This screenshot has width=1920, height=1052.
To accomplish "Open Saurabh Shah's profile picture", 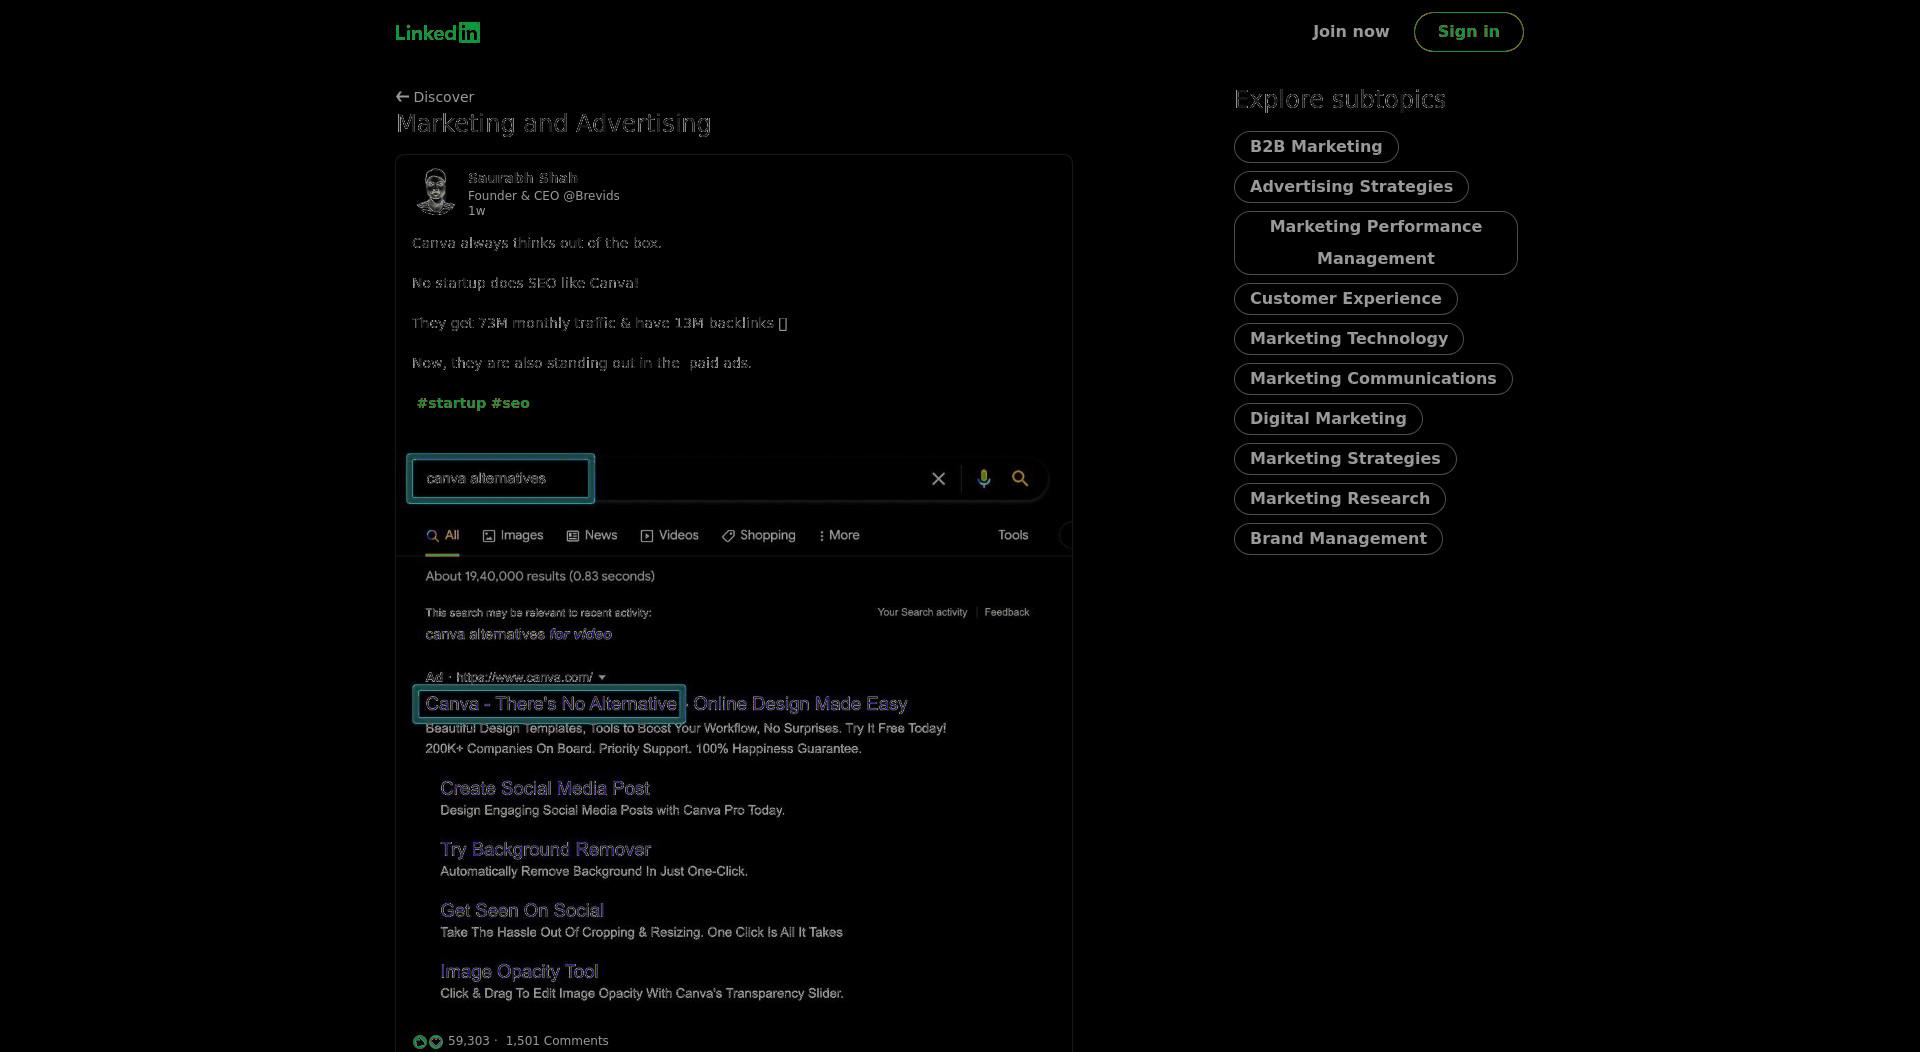I will pyautogui.click(x=435, y=191).
